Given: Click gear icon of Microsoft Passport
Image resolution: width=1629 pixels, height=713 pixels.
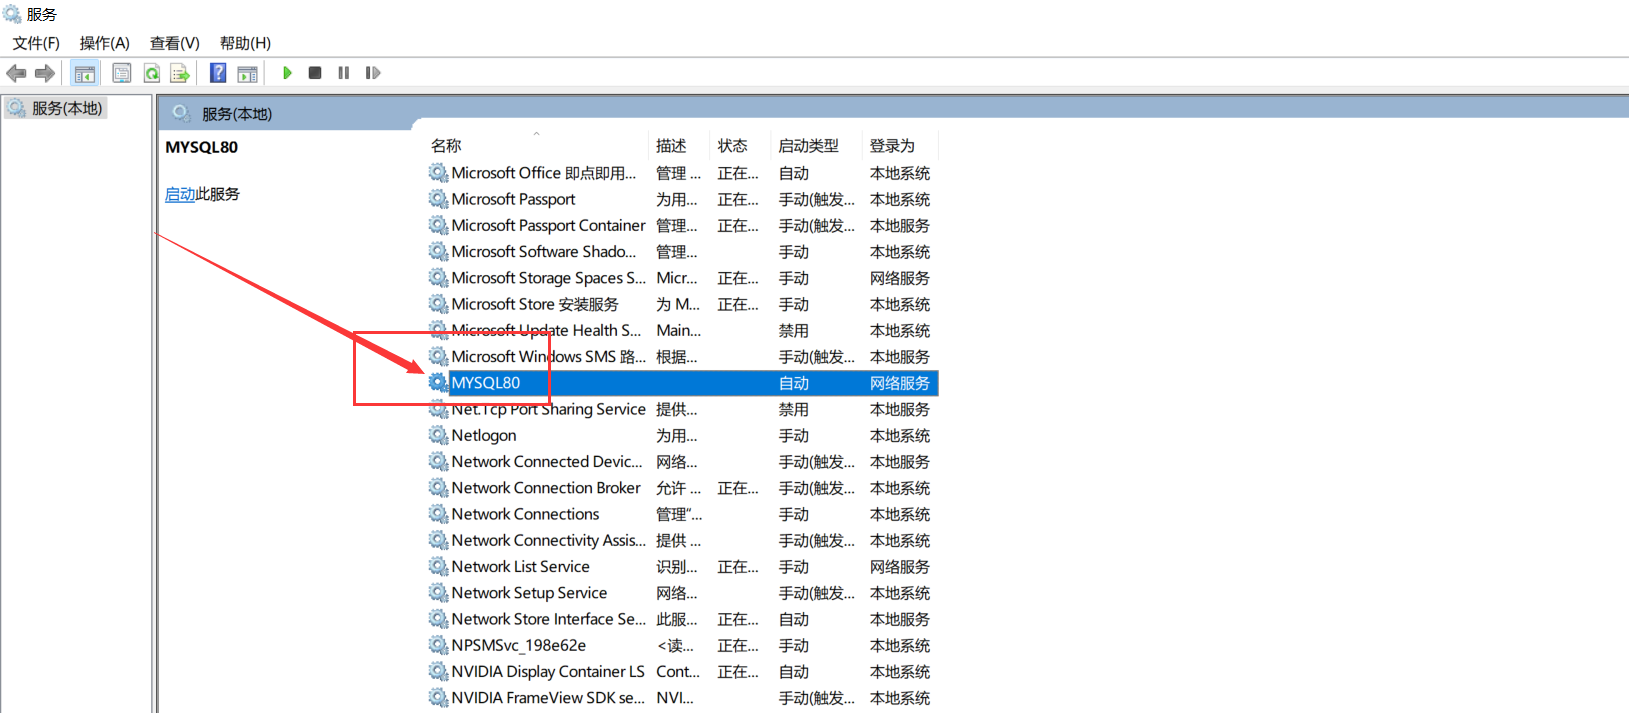Looking at the screenshot, I should (x=438, y=199).
